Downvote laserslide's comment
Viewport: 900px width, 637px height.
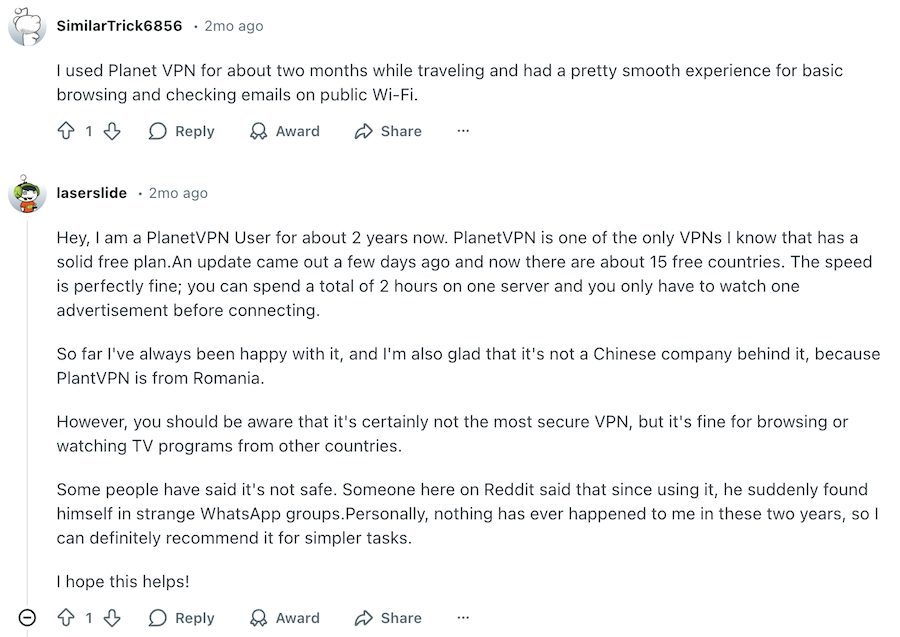tap(112, 618)
